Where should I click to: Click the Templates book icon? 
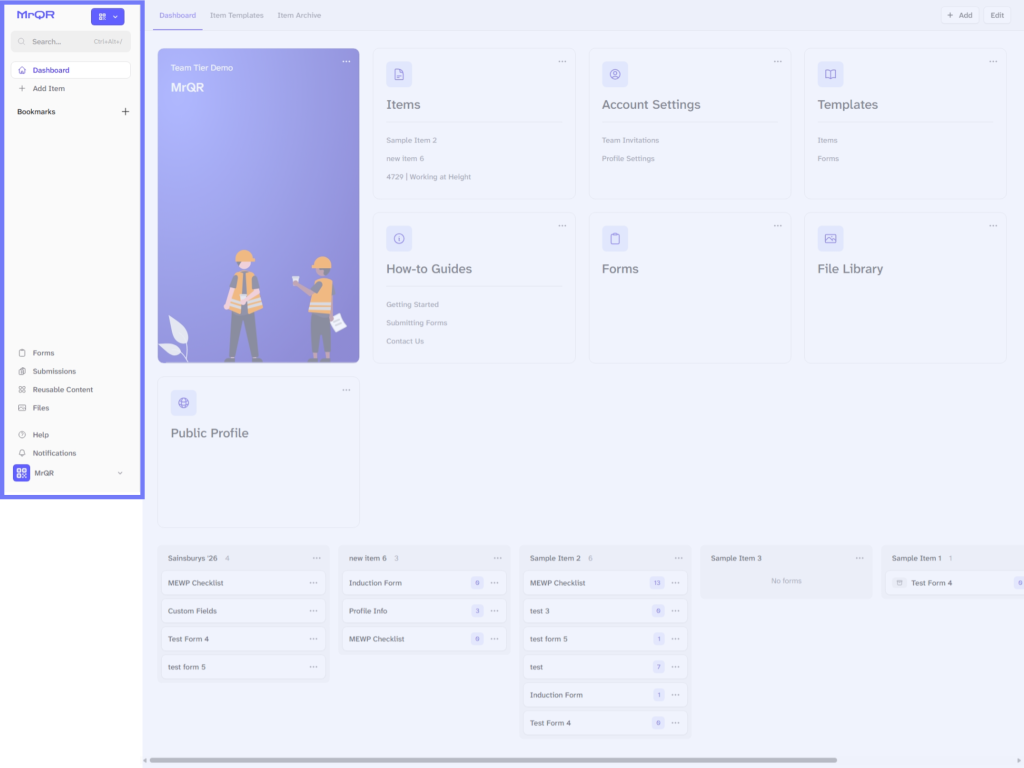[831, 74]
